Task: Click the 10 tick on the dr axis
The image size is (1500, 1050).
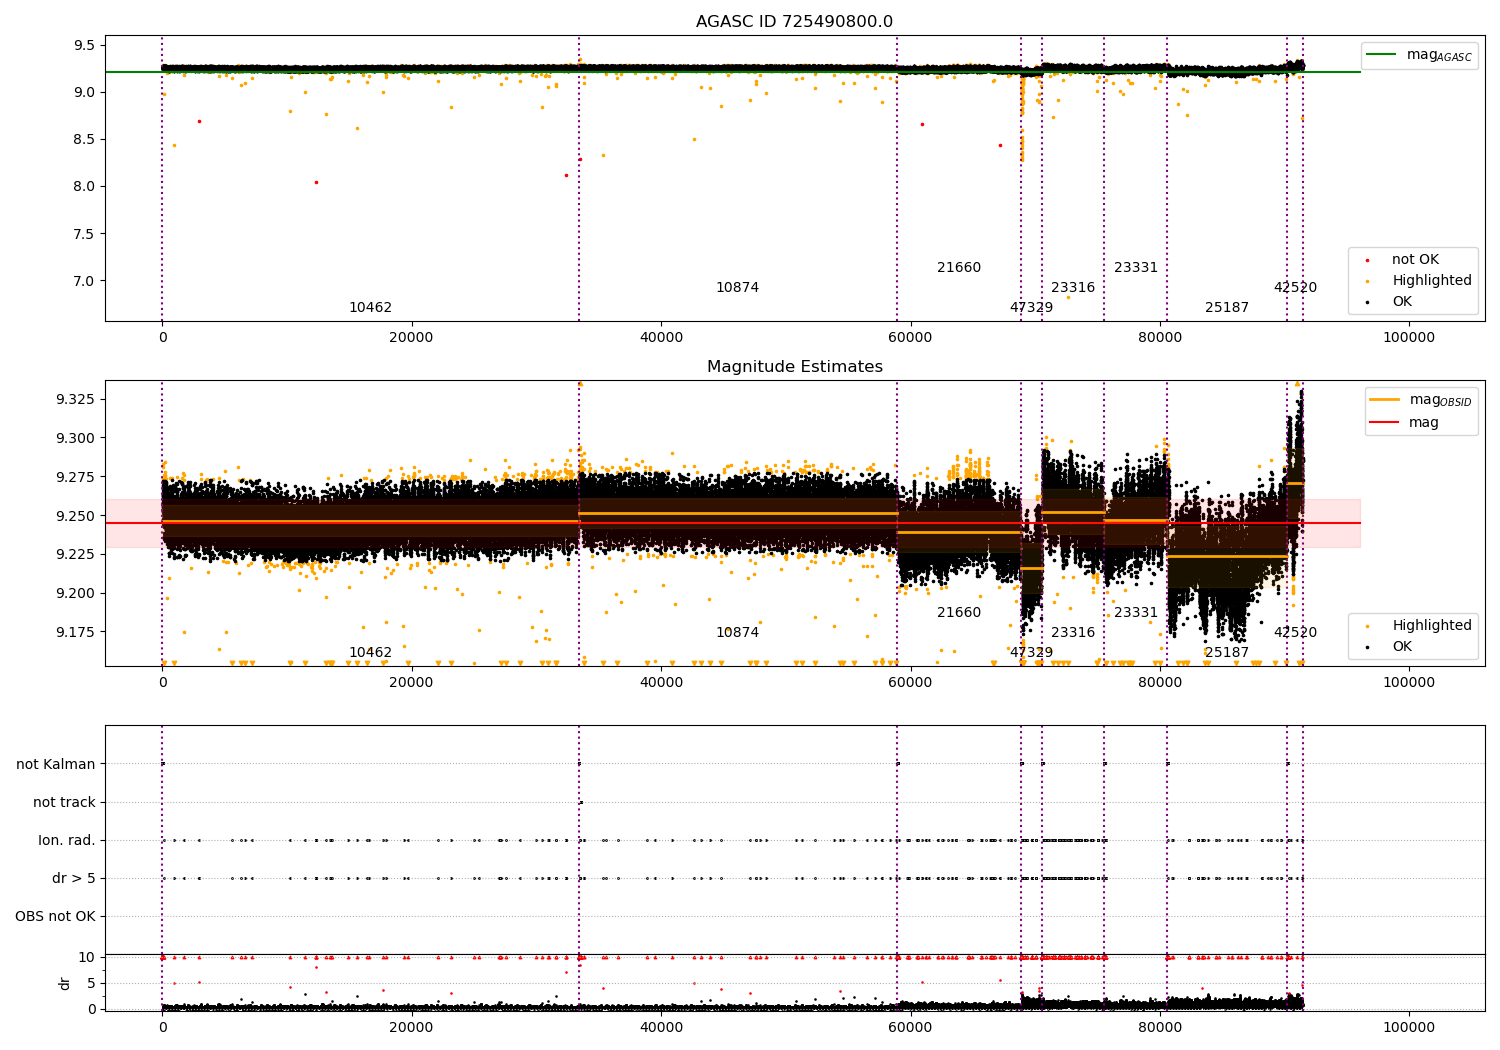Action: click(x=87, y=958)
